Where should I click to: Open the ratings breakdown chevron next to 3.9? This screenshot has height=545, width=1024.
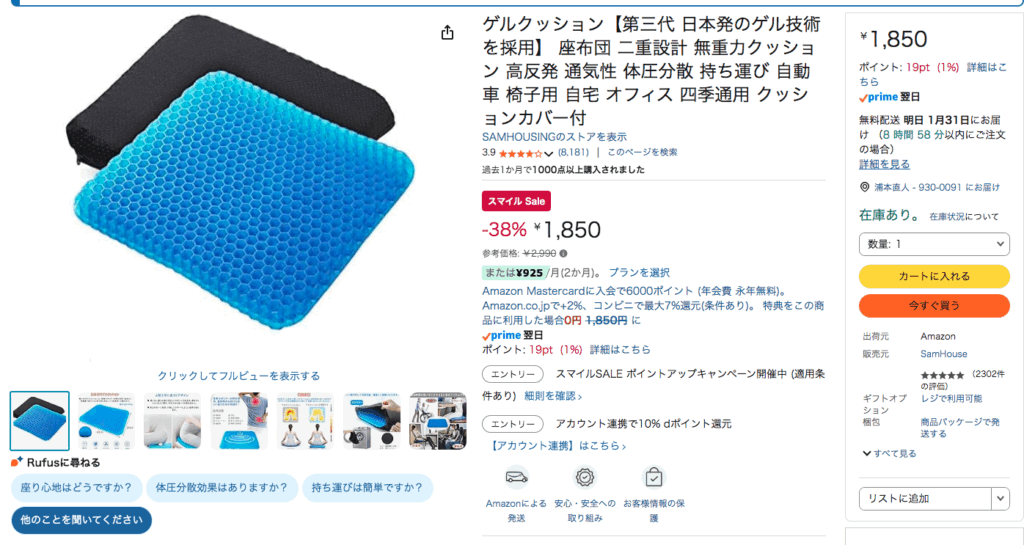pyautogui.click(x=549, y=154)
